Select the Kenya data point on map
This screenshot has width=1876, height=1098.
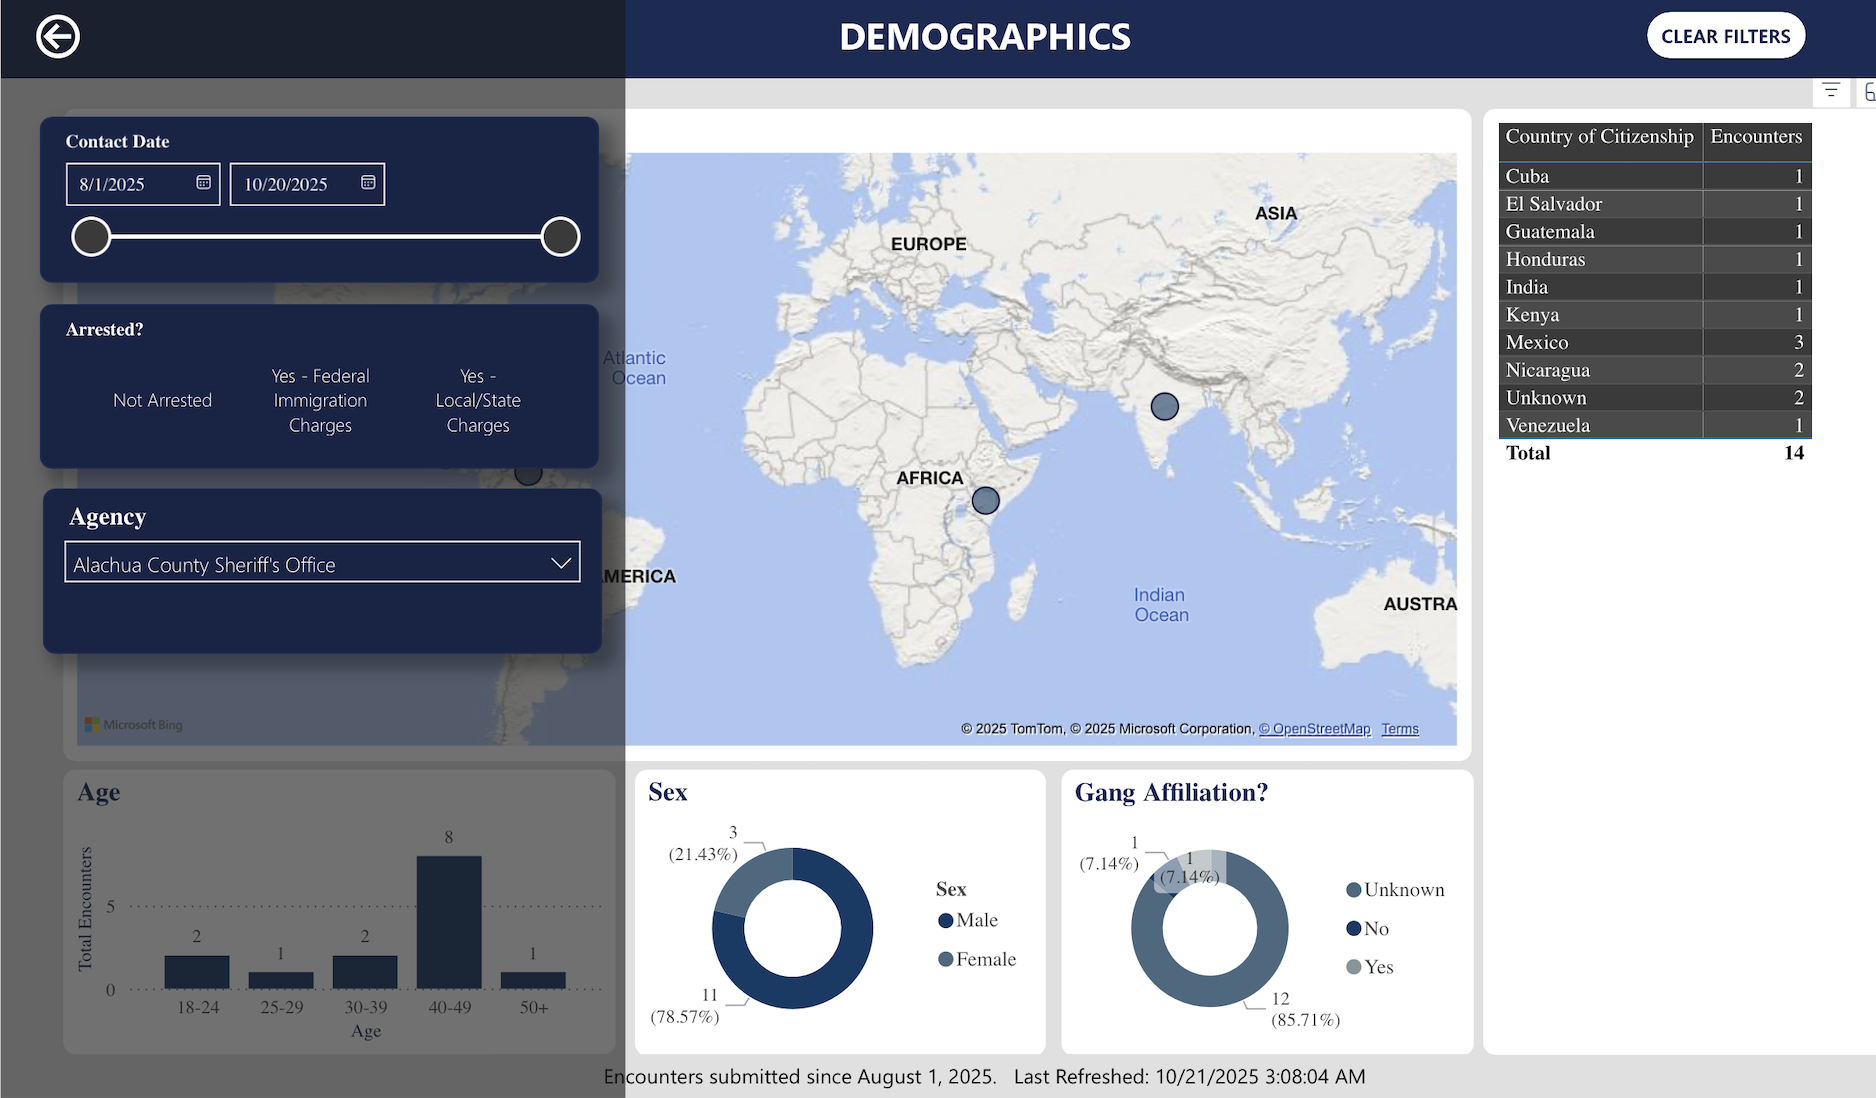985,501
